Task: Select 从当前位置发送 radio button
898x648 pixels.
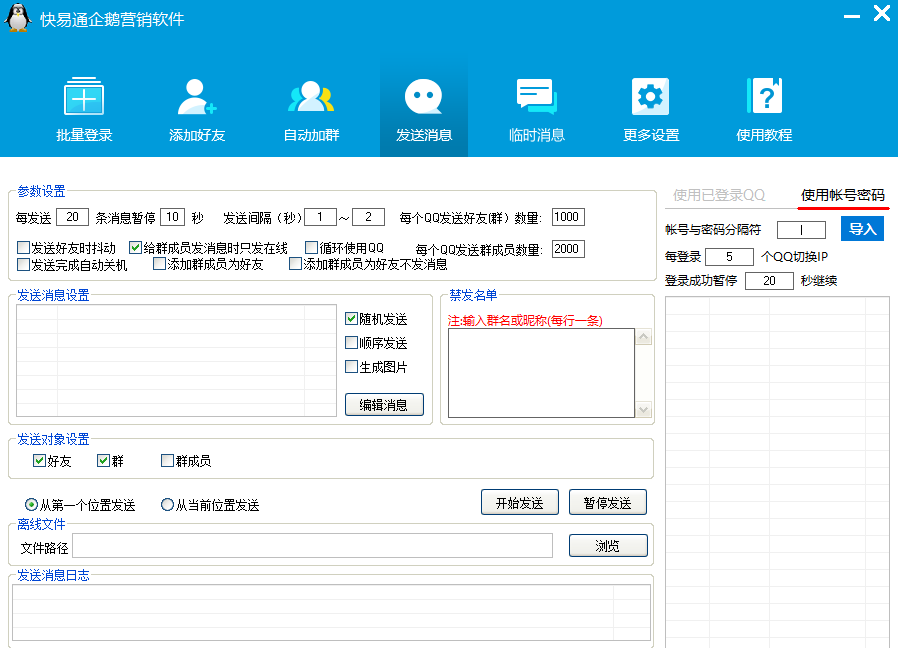Action: tap(167, 505)
